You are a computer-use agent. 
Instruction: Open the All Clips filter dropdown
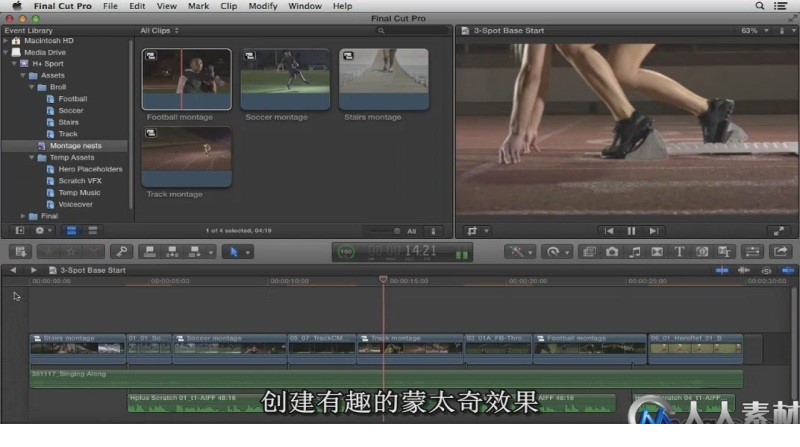tap(160, 31)
